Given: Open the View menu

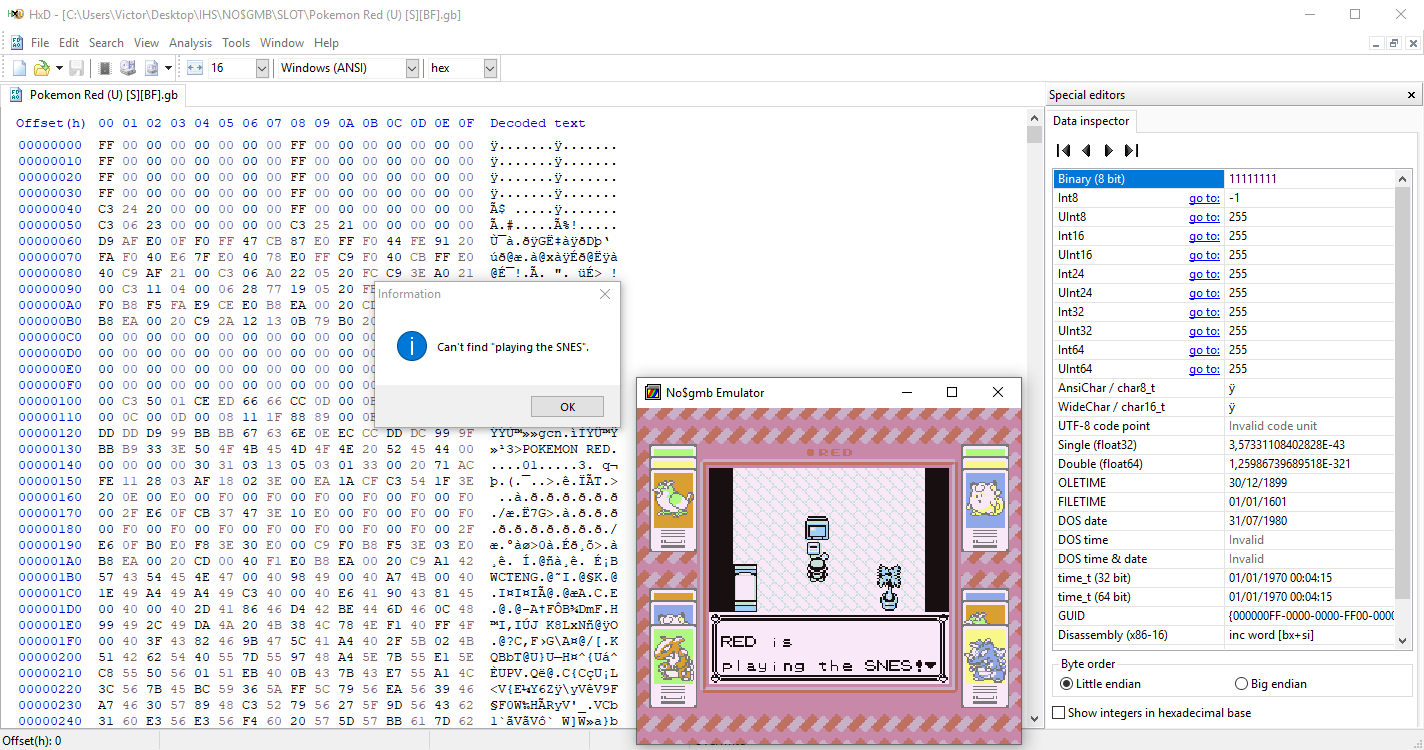Looking at the screenshot, I should (x=146, y=43).
